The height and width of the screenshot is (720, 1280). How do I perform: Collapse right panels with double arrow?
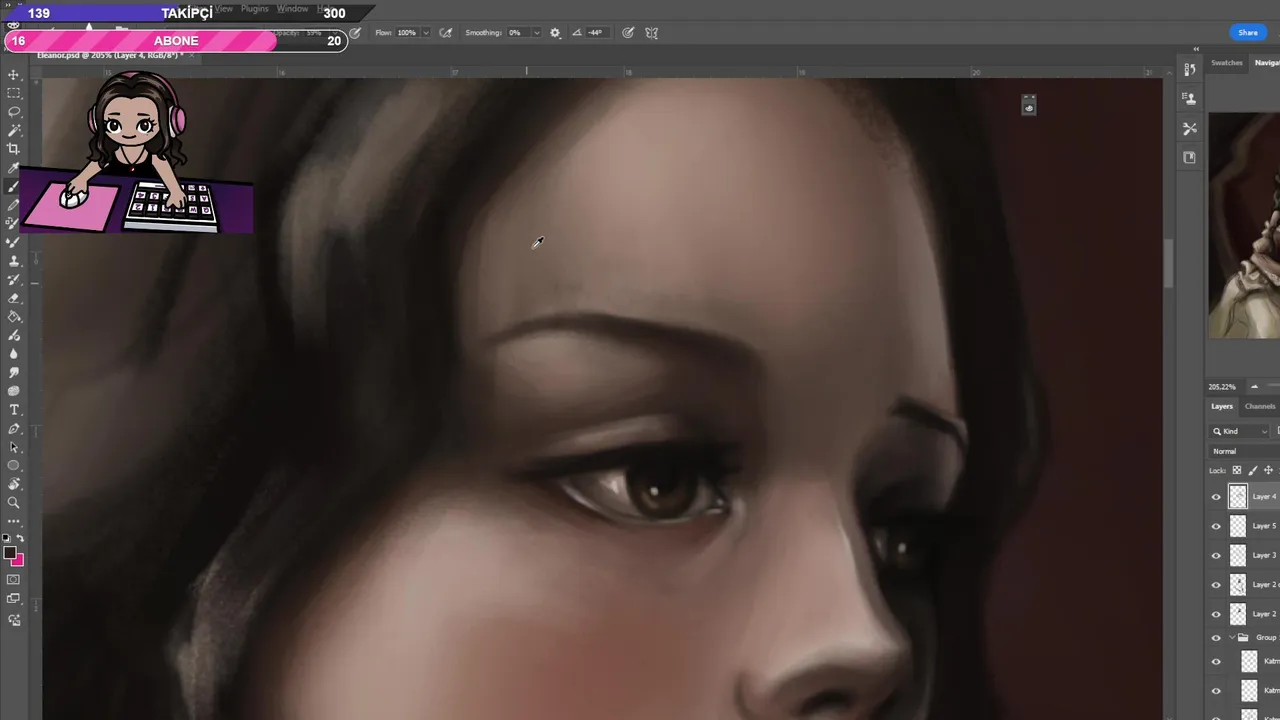(1196, 49)
